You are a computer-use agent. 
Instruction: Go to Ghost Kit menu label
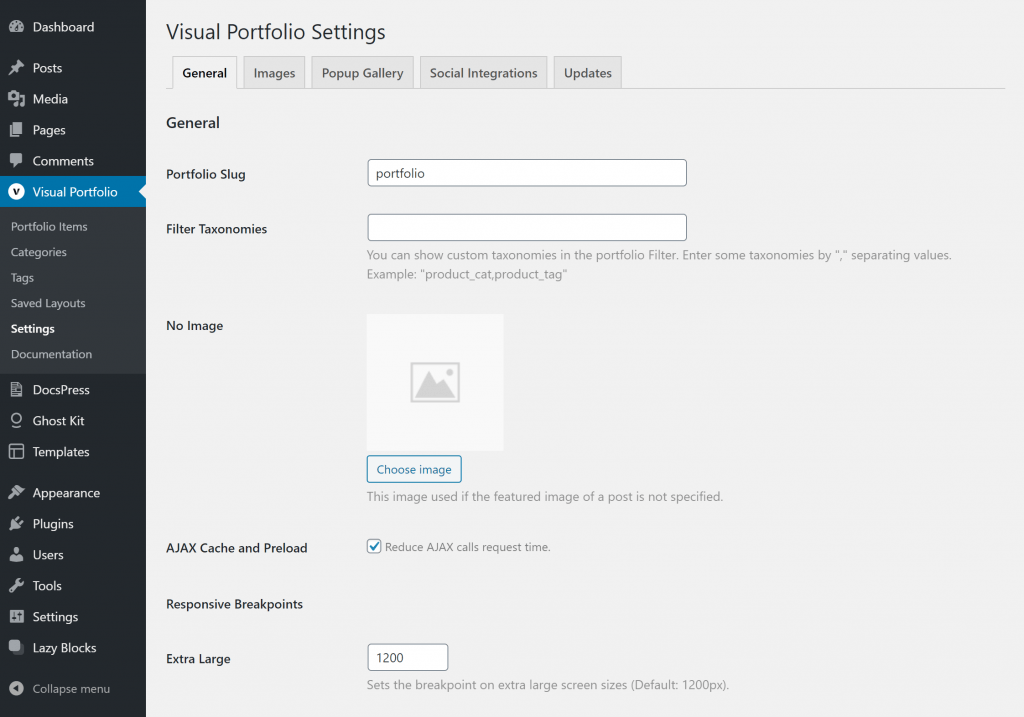pyautogui.click(x=58, y=421)
